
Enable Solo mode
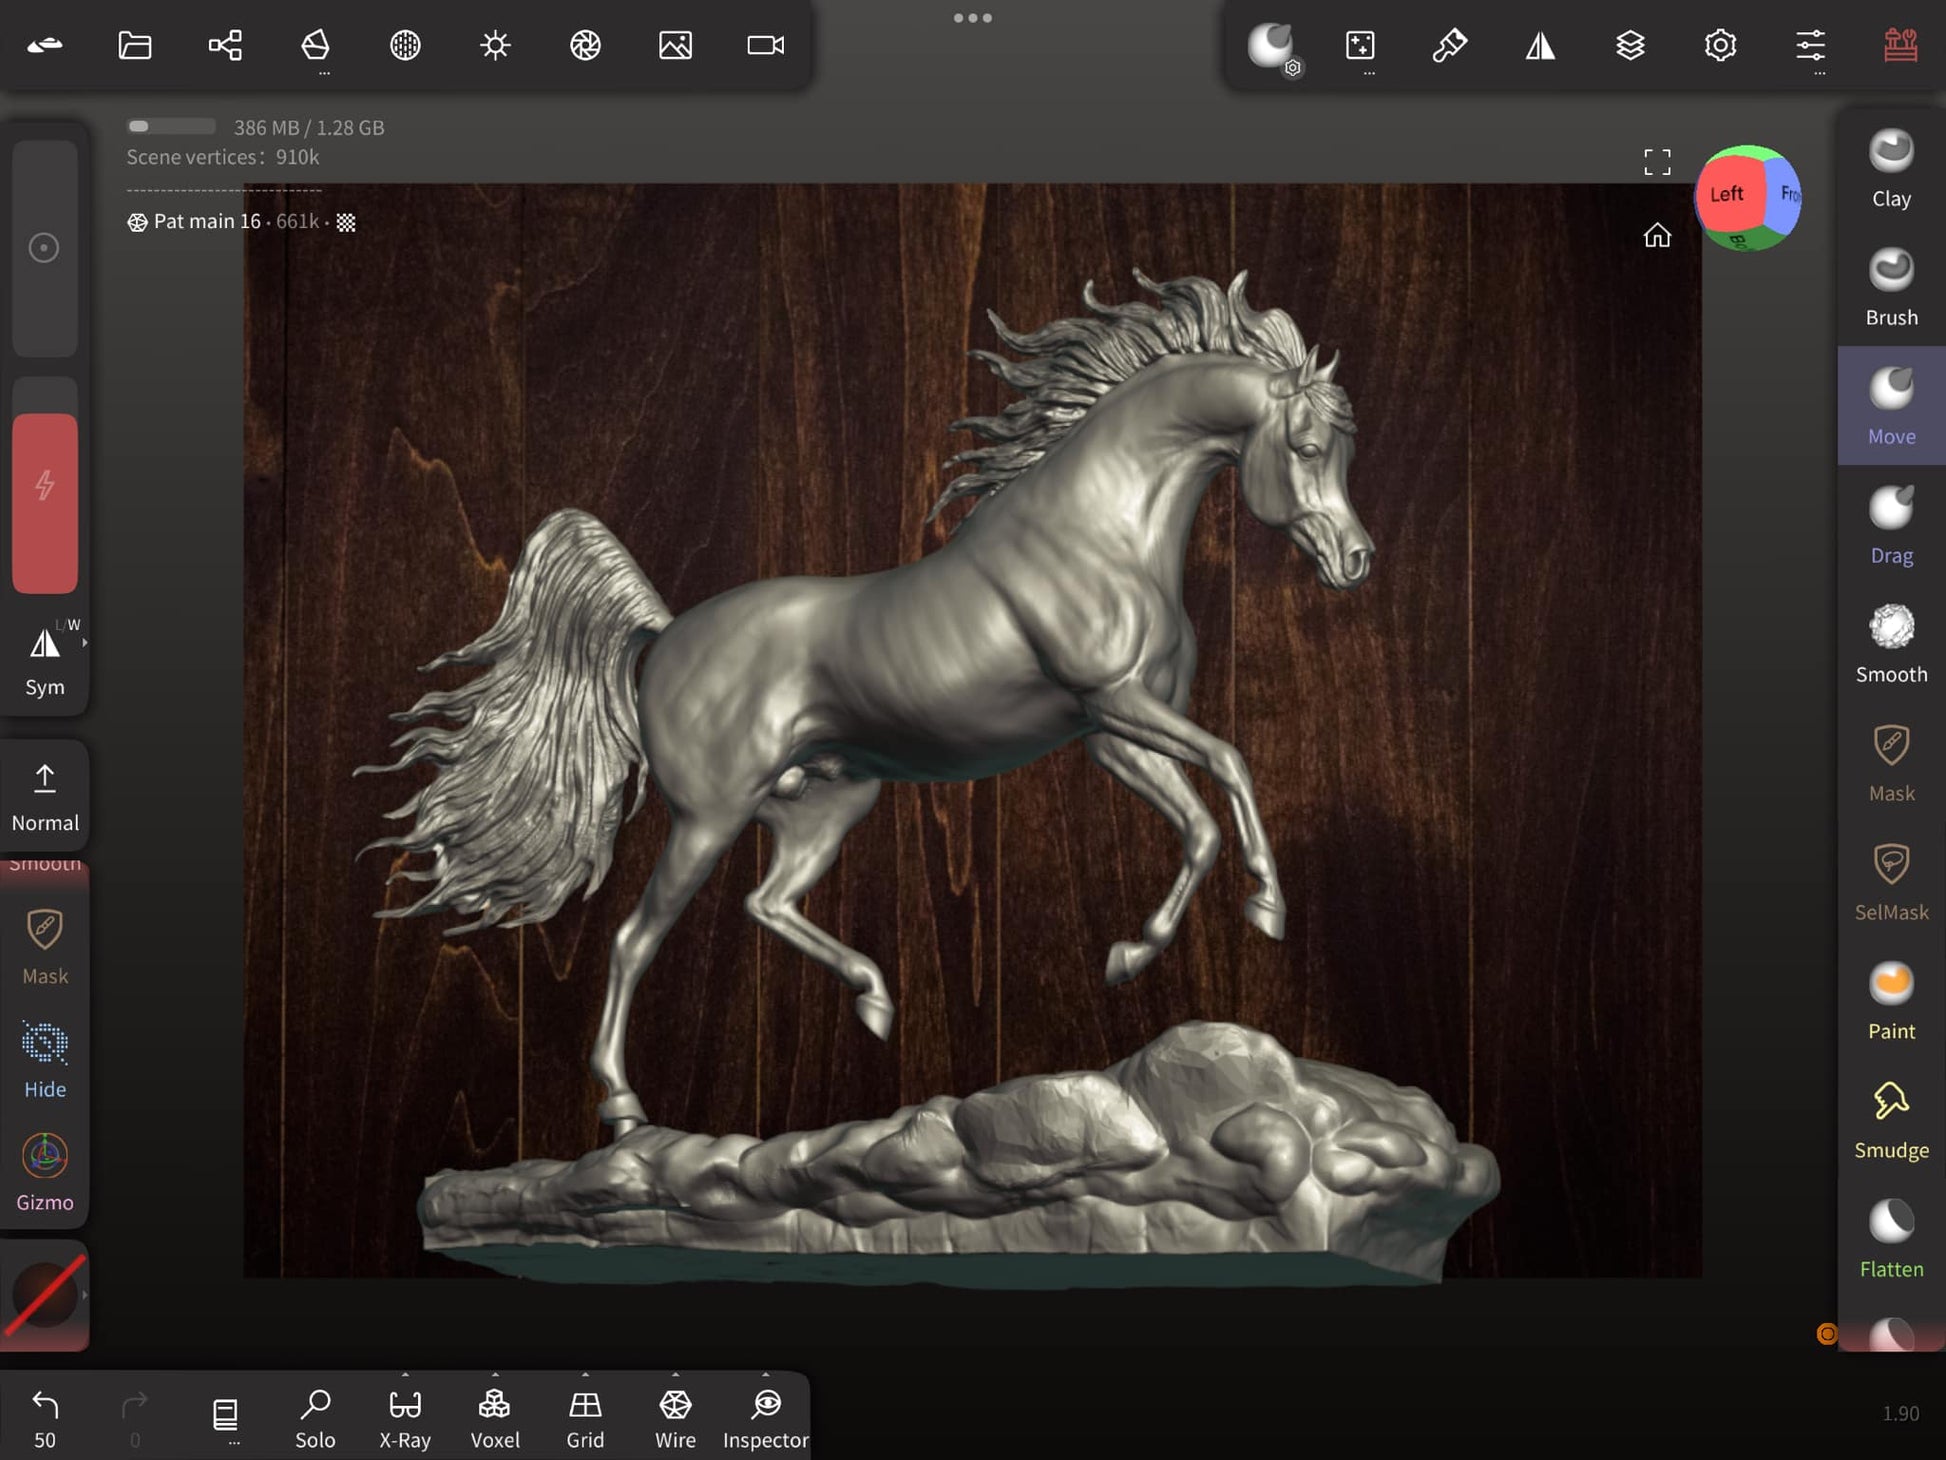tap(315, 1417)
